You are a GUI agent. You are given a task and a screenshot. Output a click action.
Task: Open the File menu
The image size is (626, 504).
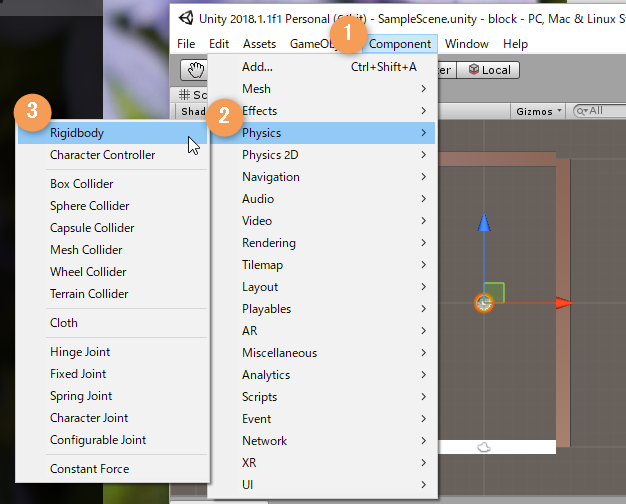186,44
